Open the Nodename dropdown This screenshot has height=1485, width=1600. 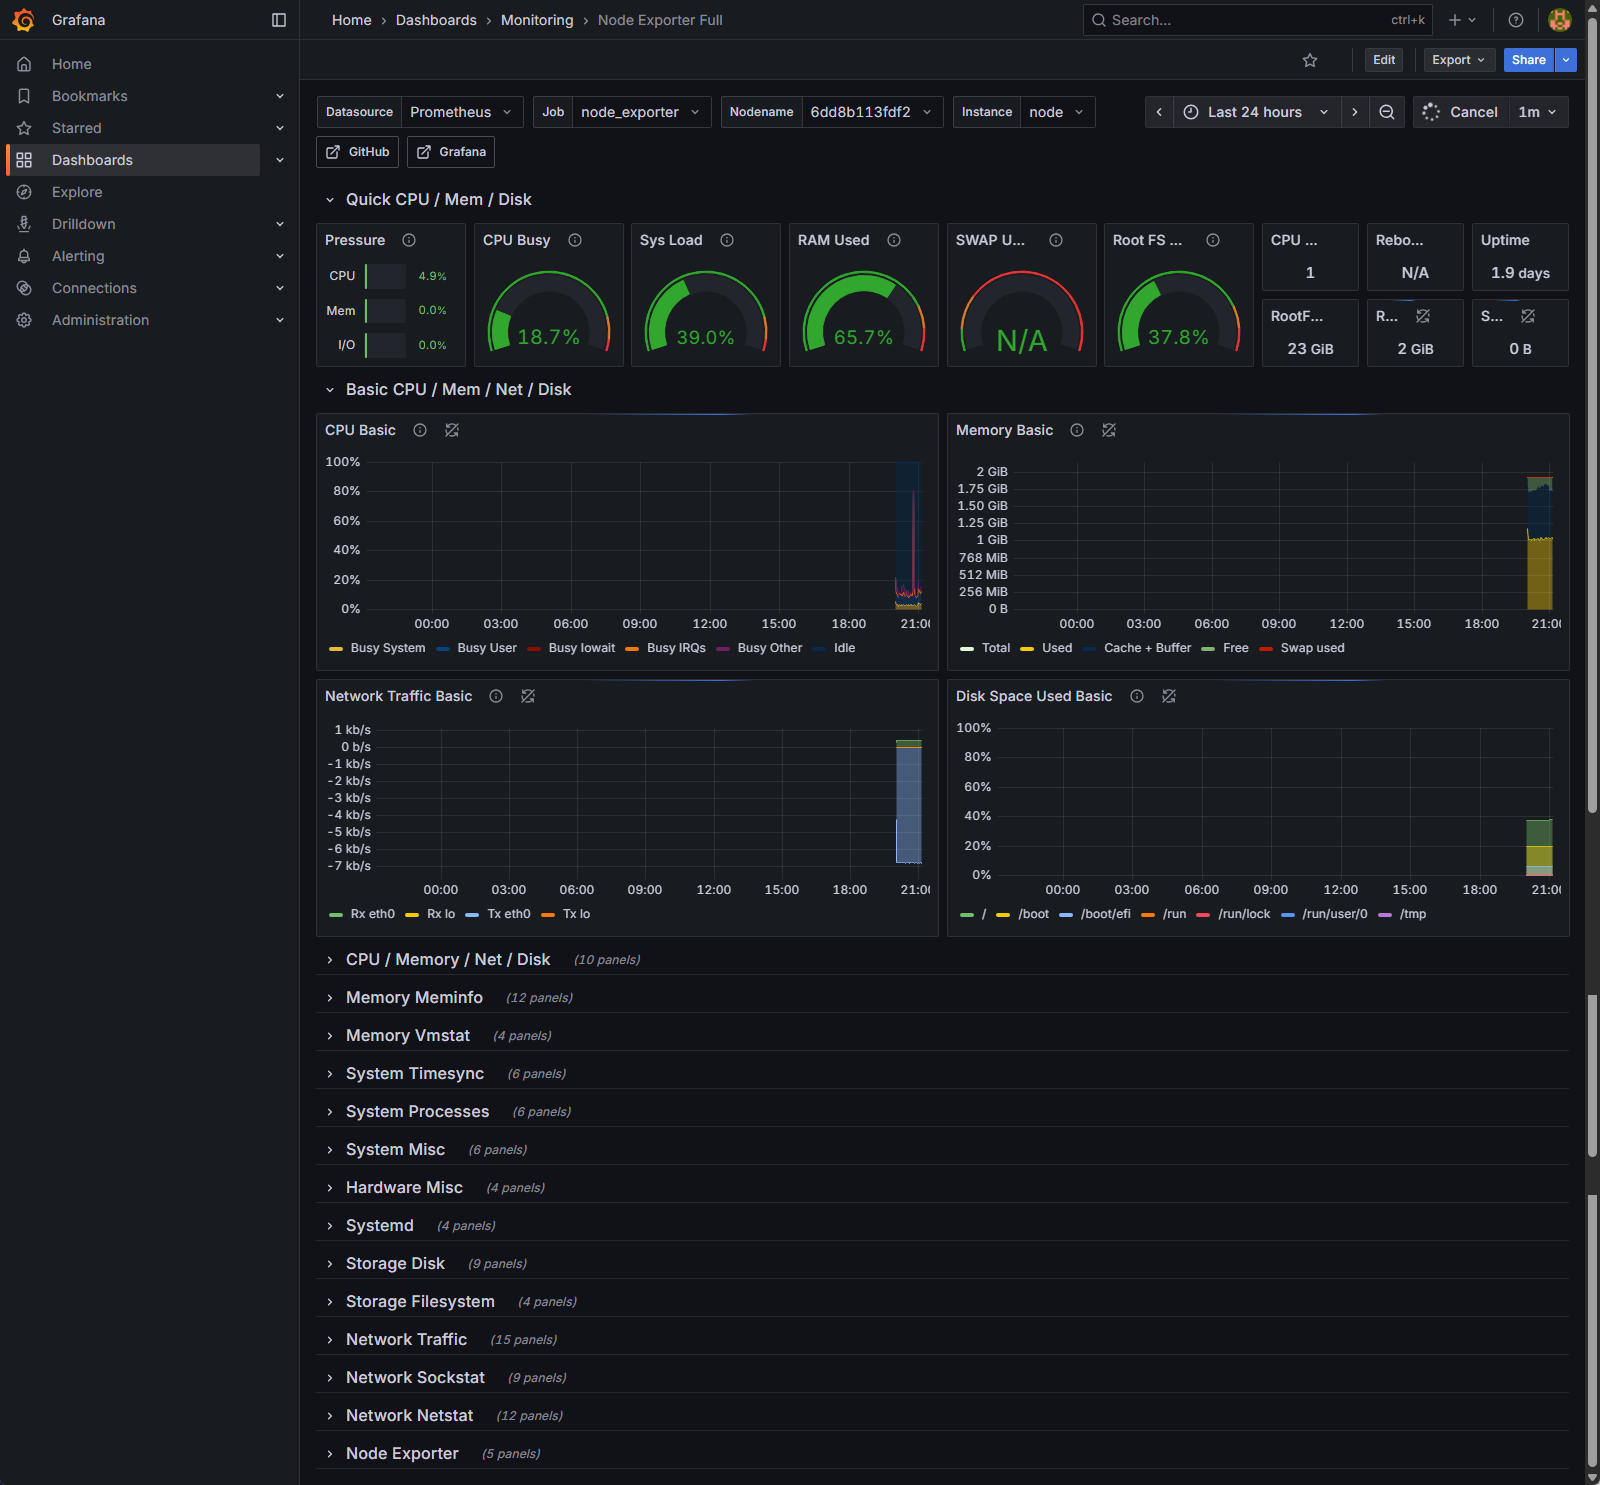pyautogui.click(x=872, y=112)
